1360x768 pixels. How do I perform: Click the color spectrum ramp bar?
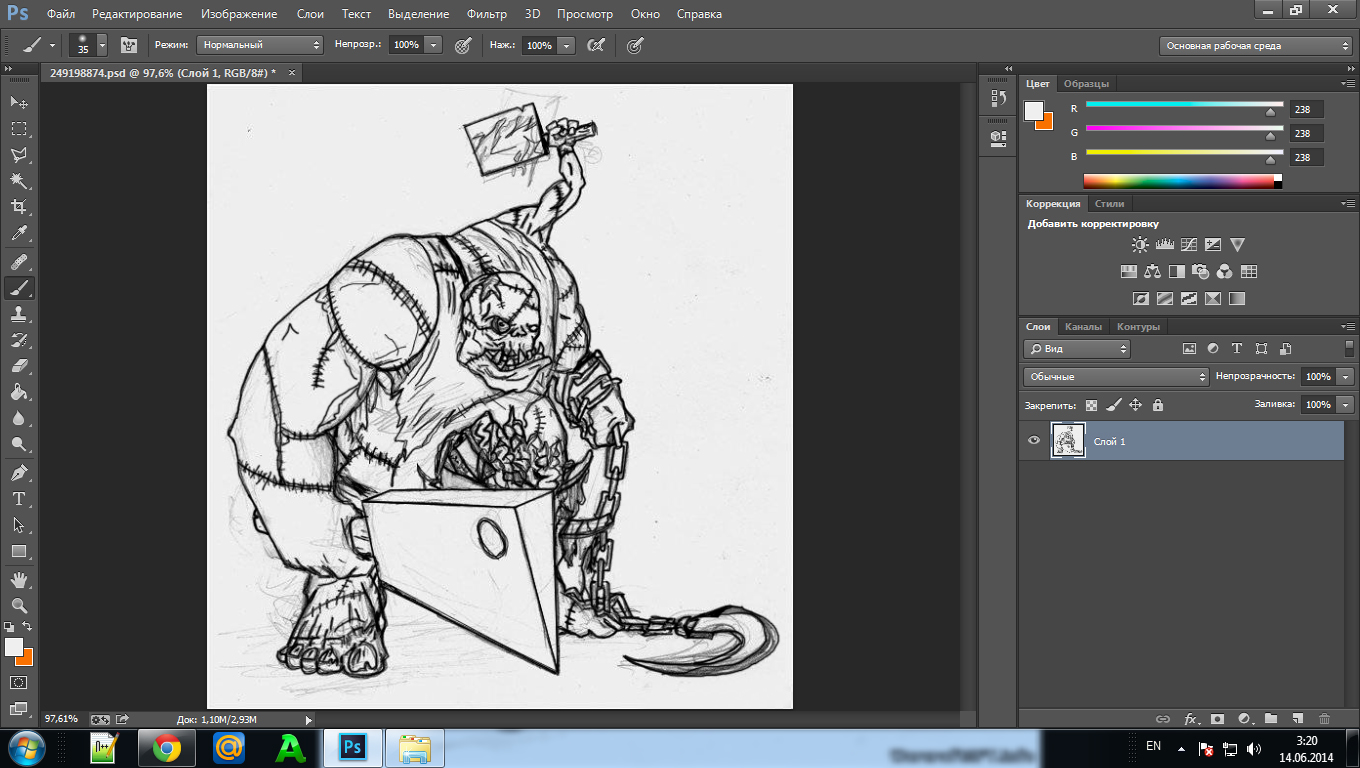pyautogui.click(x=1178, y=181)
